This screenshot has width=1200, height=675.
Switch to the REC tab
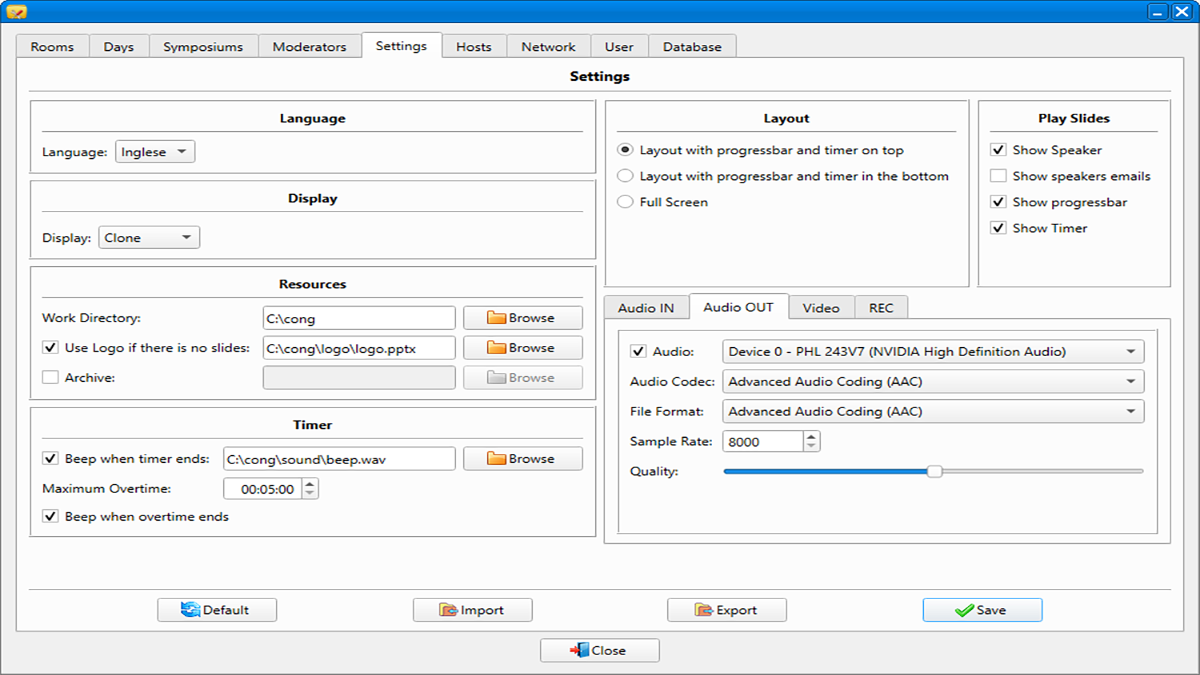point(881,308)
